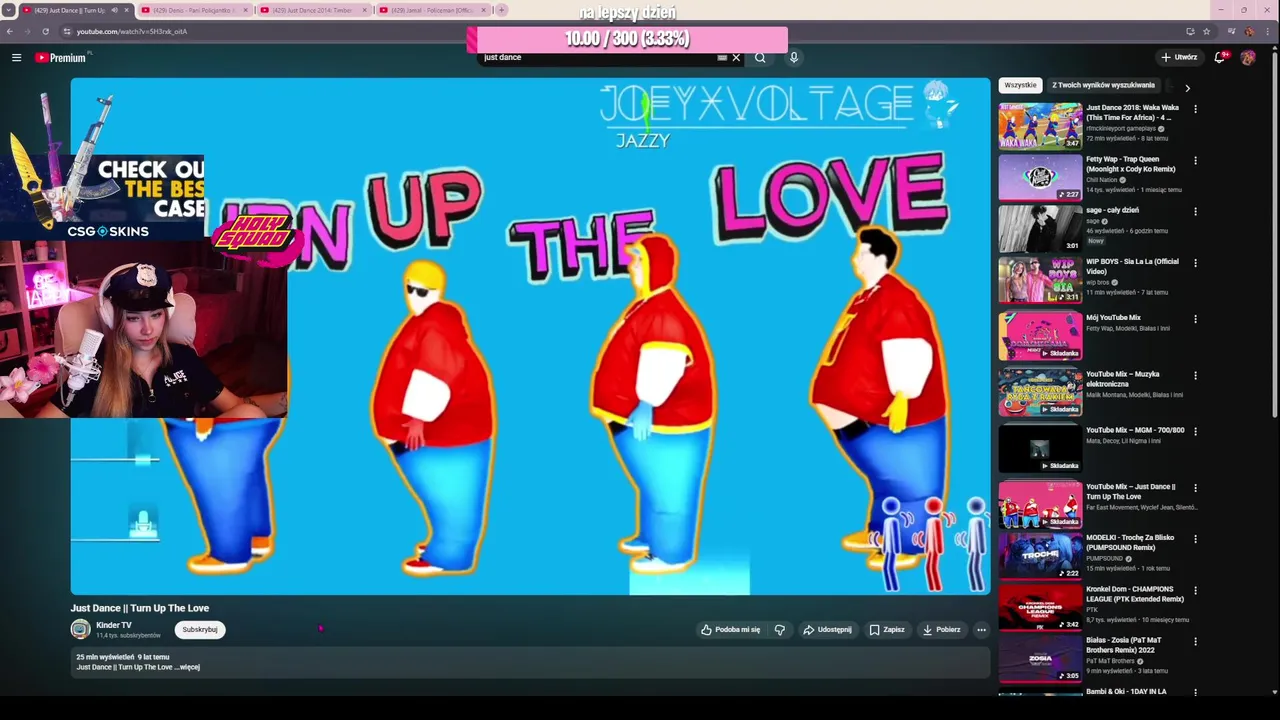
Task: Run search with the magnifier button
Action: (x=760, y=58)
